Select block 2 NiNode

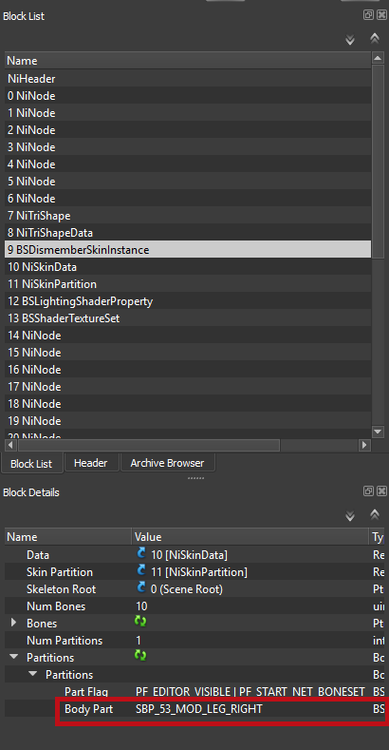(x=188, y=130)
